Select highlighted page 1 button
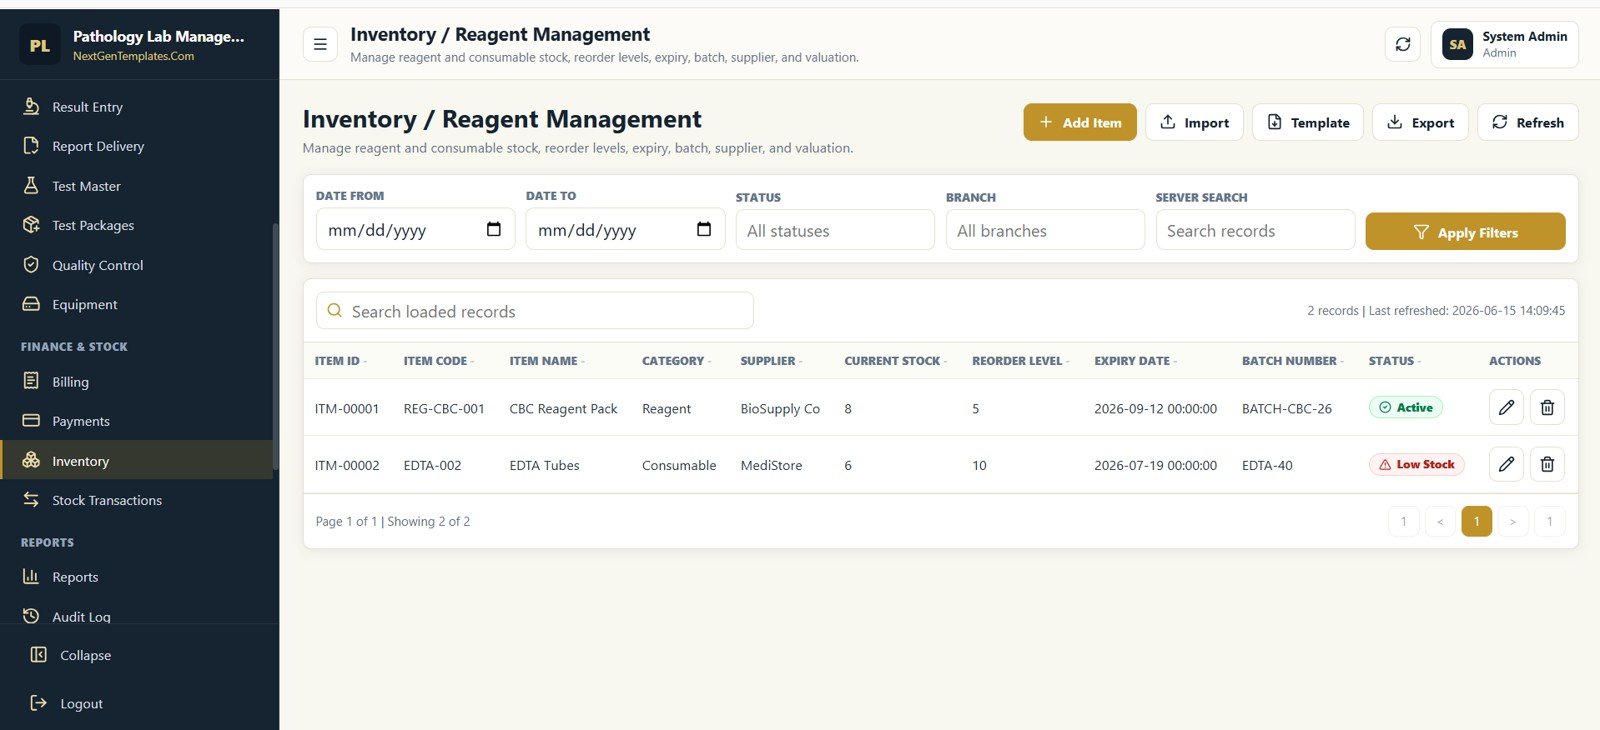The image size is (1600, 730). click(x=1476, y=521)
